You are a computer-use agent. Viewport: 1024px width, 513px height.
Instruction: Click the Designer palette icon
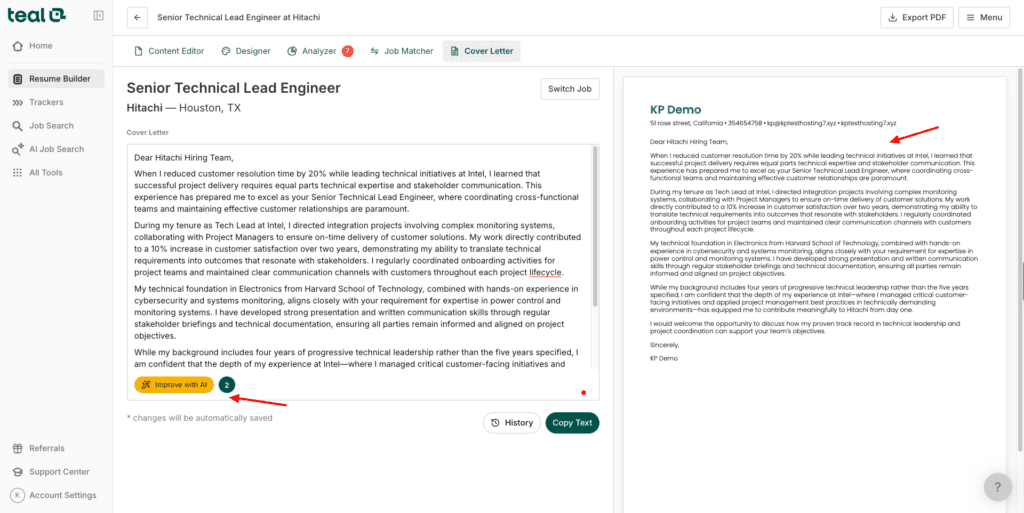click(x=225, y=51)
